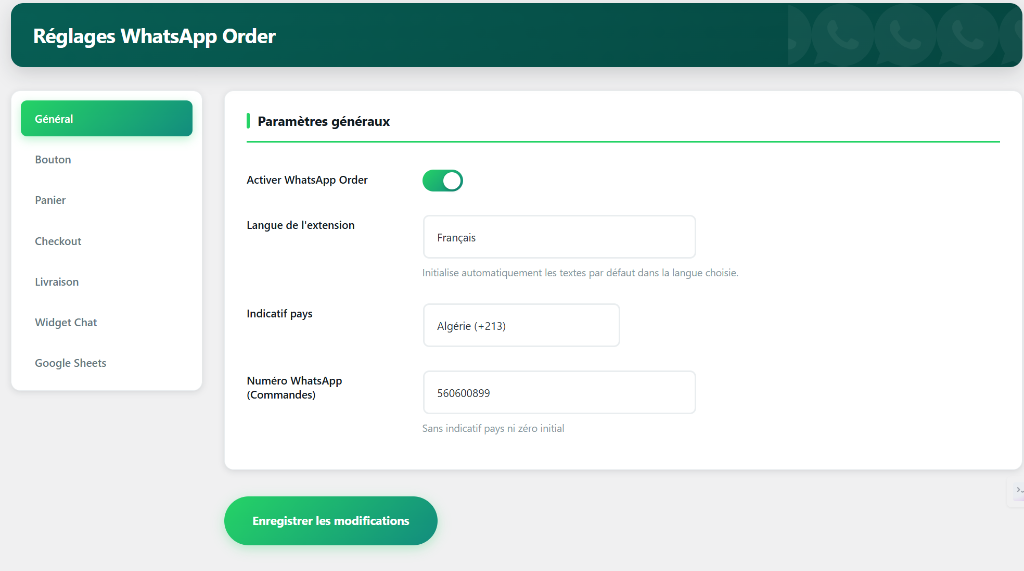Image resolution: width=1024 pixels, height=571 pixels.
Task: Click the Sans indicatif pays helper text
Action: (x=493, y=429)
